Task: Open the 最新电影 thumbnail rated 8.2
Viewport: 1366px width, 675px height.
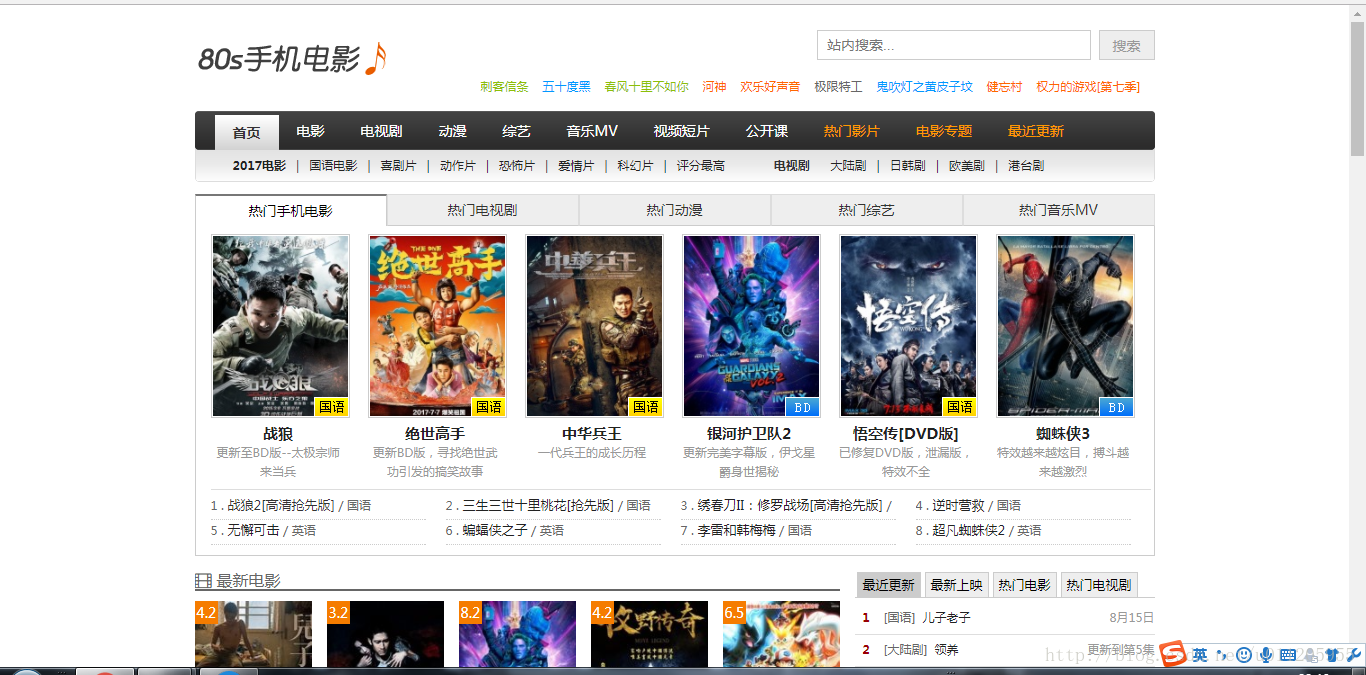Action: click(517, 634)
